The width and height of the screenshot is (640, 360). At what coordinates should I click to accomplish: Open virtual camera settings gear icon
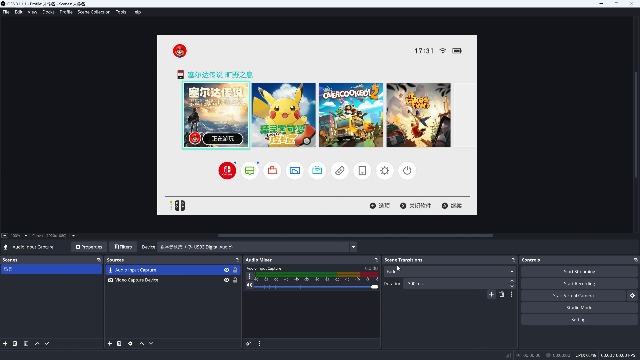click(x=632, y=296)
